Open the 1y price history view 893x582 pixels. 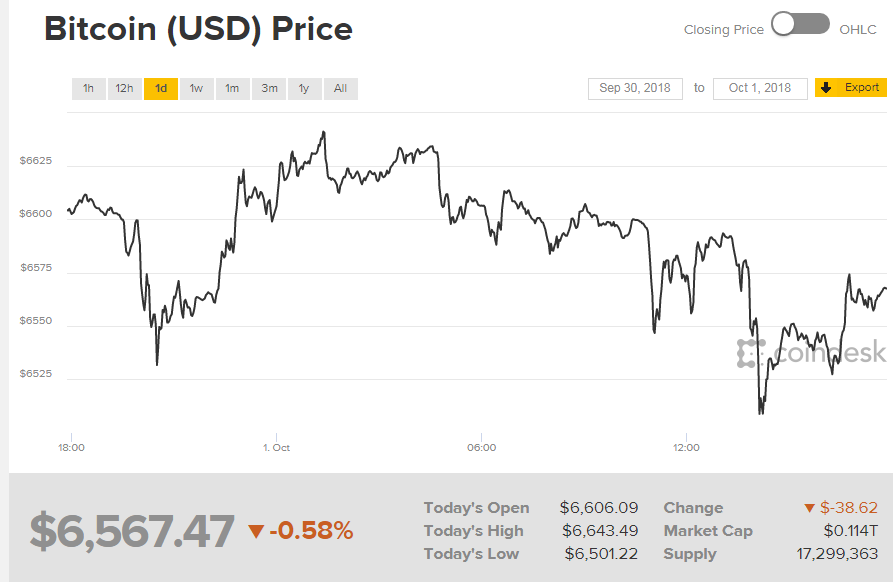[304, 88]
